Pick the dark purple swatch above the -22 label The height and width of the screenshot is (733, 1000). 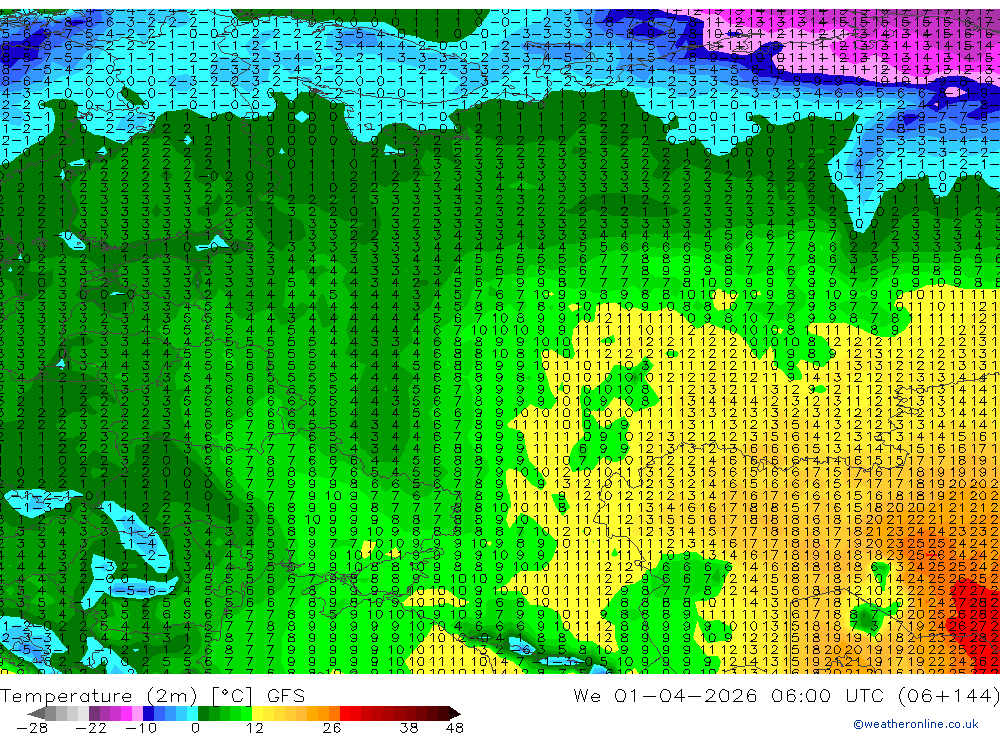click(x=94, y=713)
